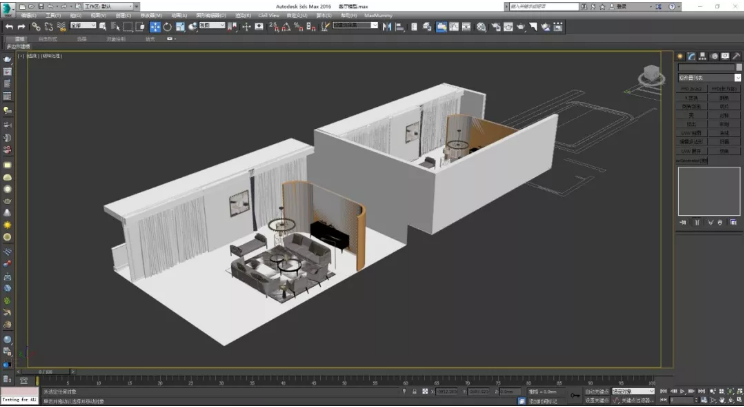Select the Select and Move tool

click(156, 26)
